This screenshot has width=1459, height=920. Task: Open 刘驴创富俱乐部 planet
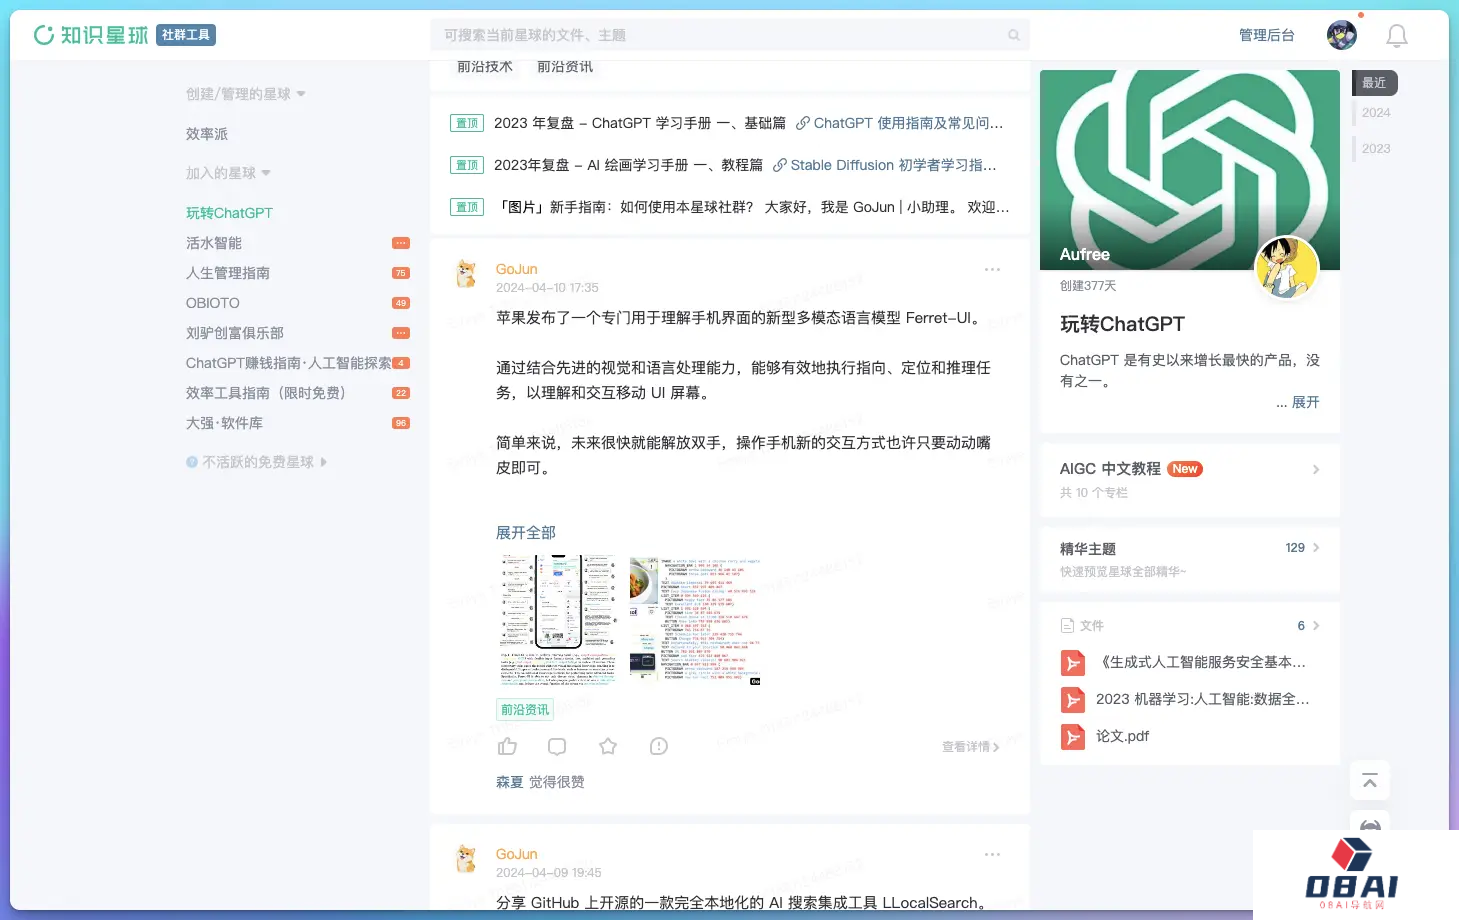tap(235, 333)
